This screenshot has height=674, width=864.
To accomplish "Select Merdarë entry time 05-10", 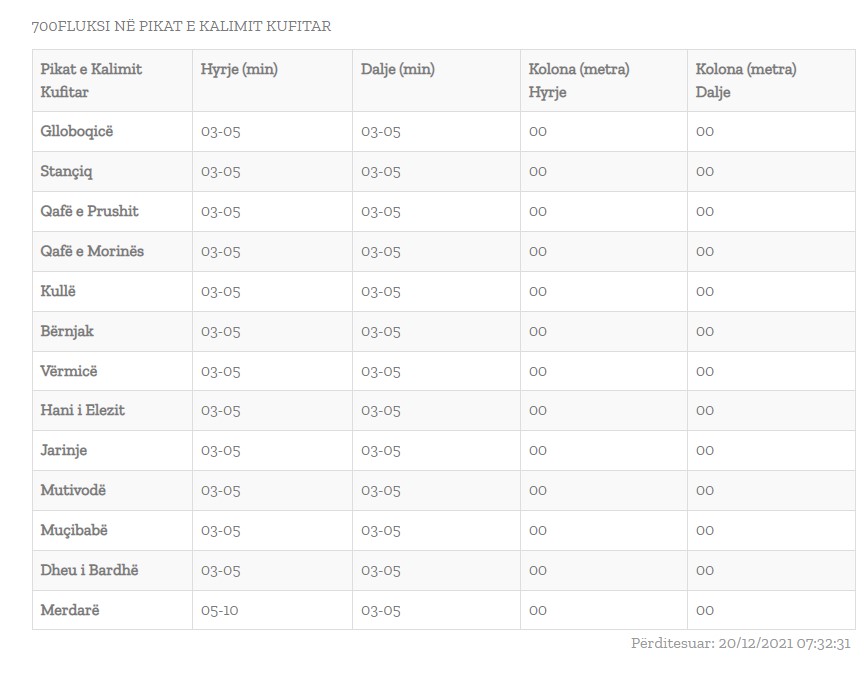I will [220, 611].
